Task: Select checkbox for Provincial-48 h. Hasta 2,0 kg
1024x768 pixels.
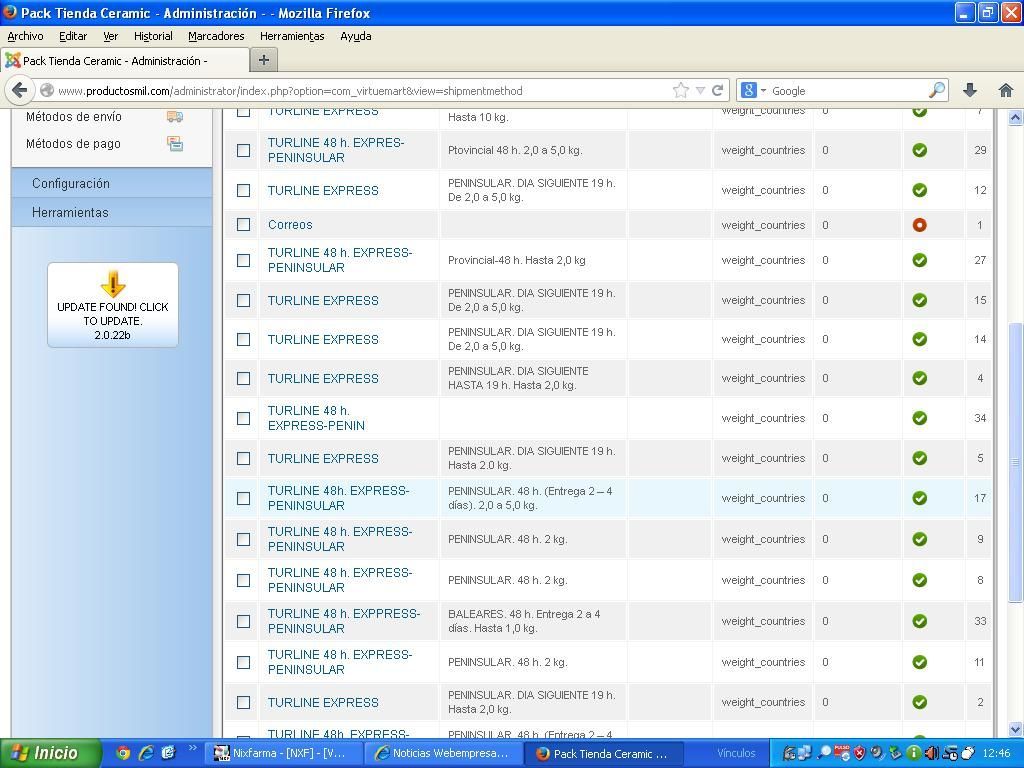Action: pyautogui.click(x=244, y=260)
